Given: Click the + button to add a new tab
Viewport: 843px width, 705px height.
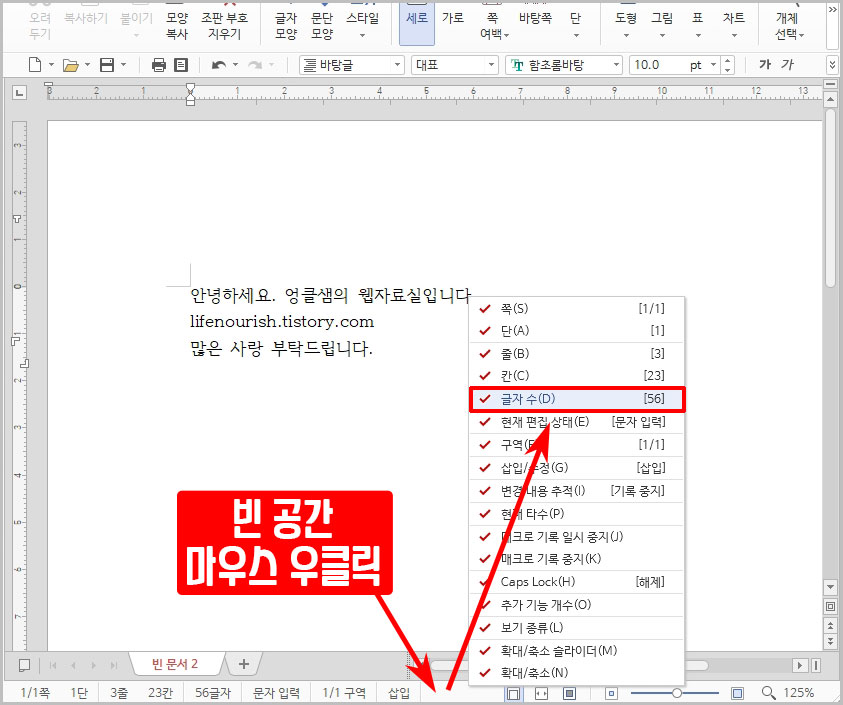Looking at the screenshot, I should [243, 663].
